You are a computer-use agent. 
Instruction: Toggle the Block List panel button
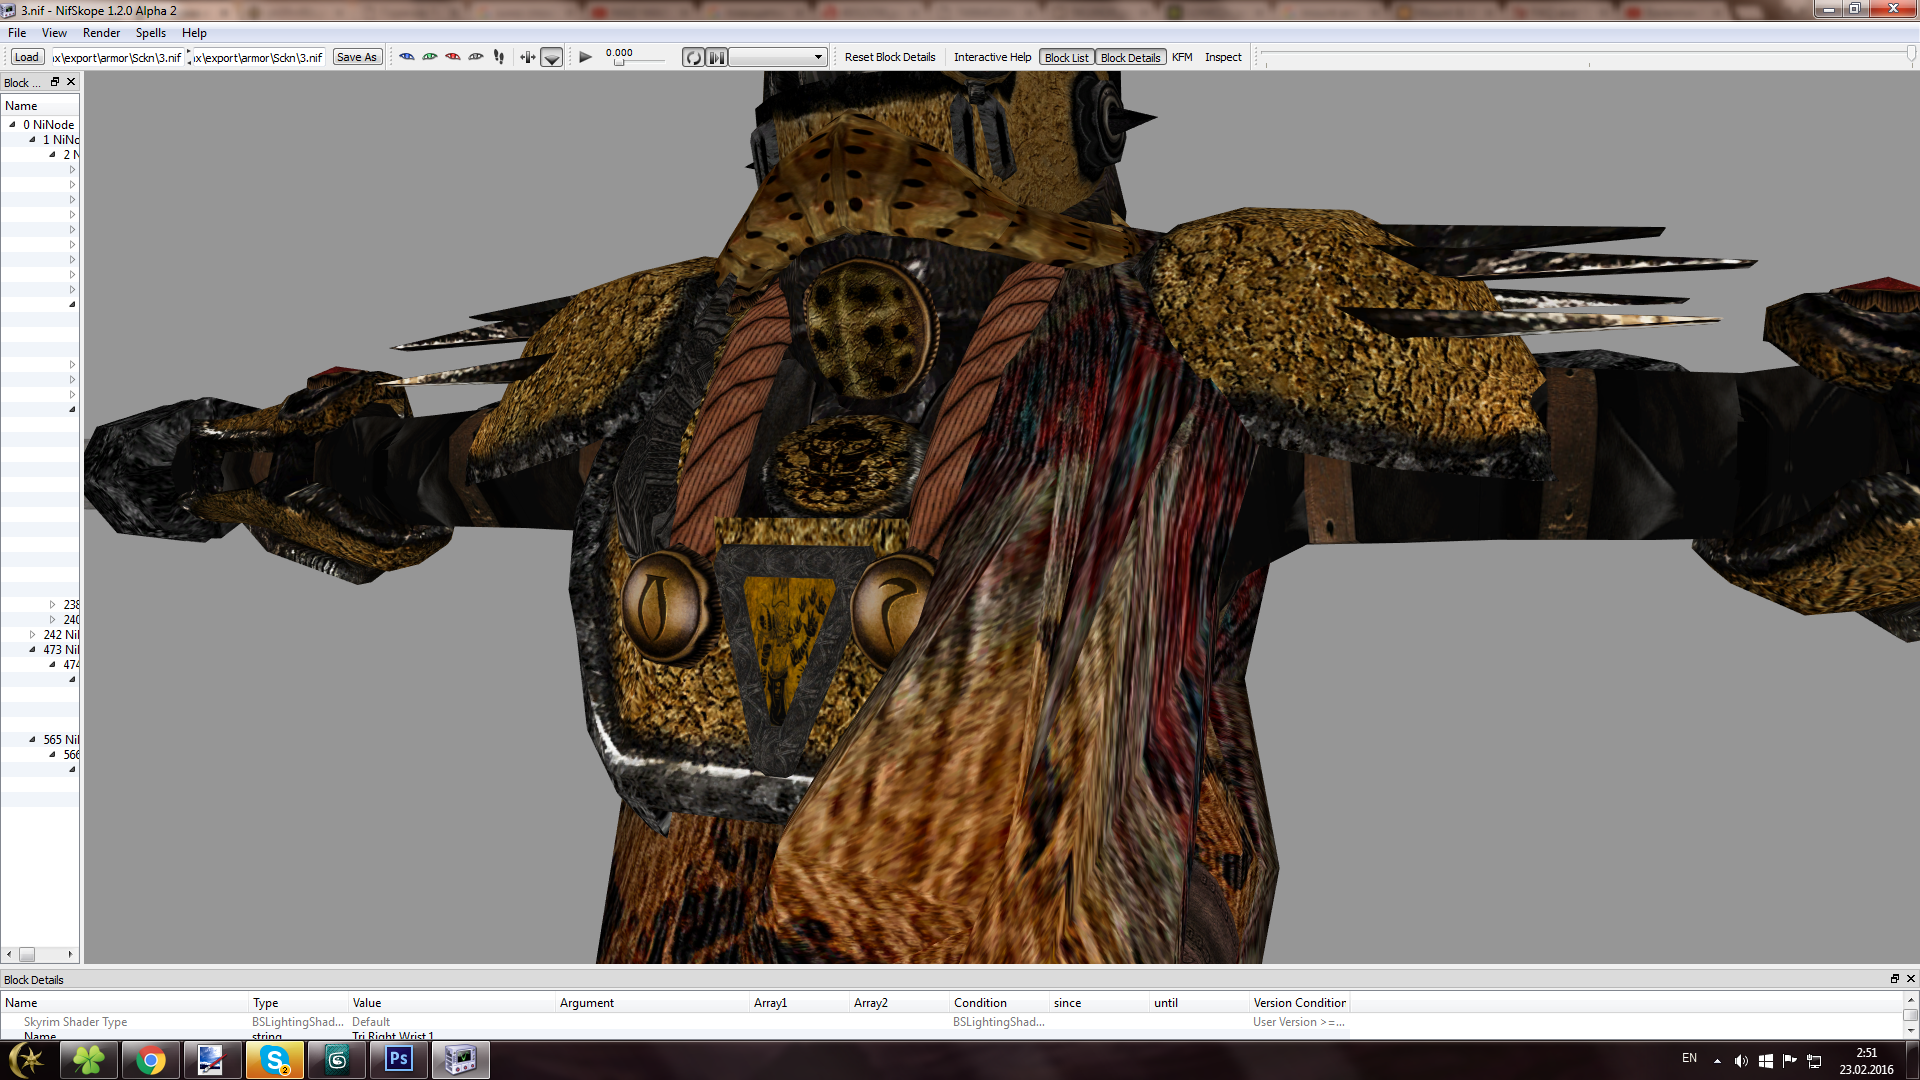point(1066,57)
